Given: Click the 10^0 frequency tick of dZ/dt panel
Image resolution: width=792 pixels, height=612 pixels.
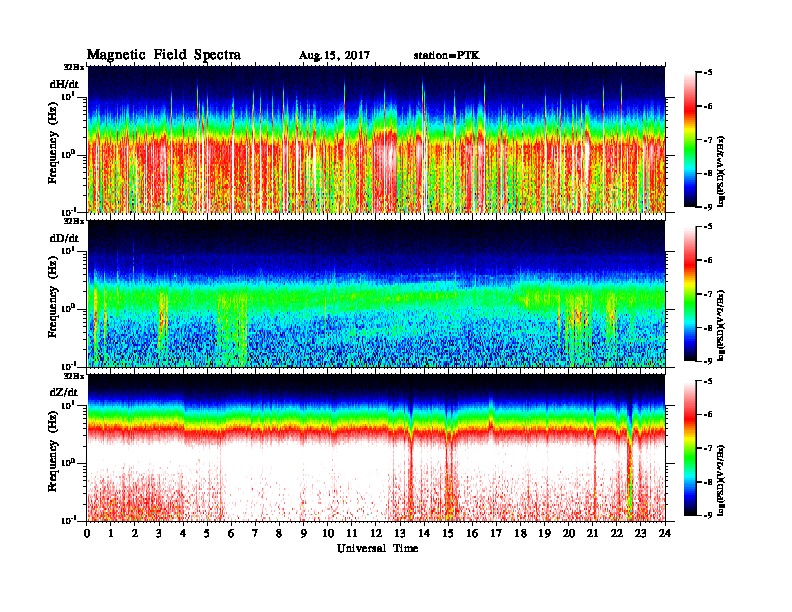Looking at the screenshot, I should coord(69,462).
